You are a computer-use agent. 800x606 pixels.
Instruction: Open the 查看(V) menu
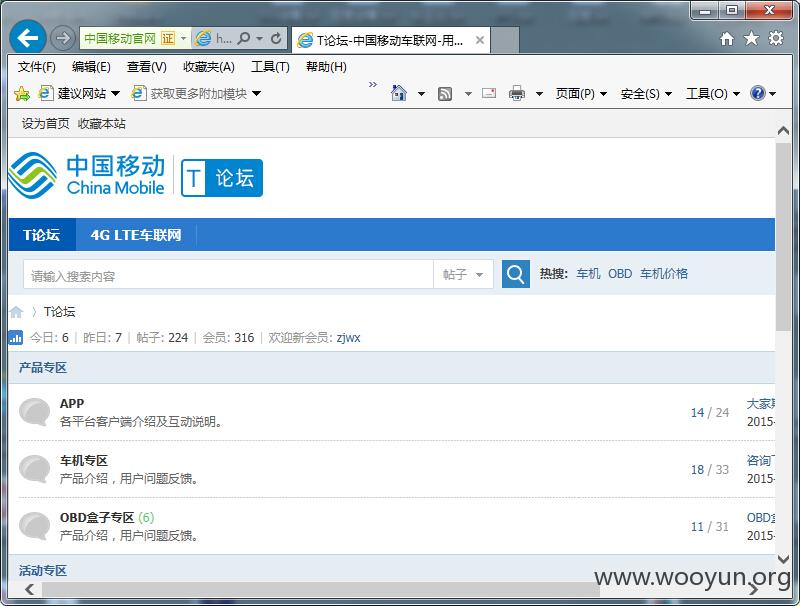point(147,67)
